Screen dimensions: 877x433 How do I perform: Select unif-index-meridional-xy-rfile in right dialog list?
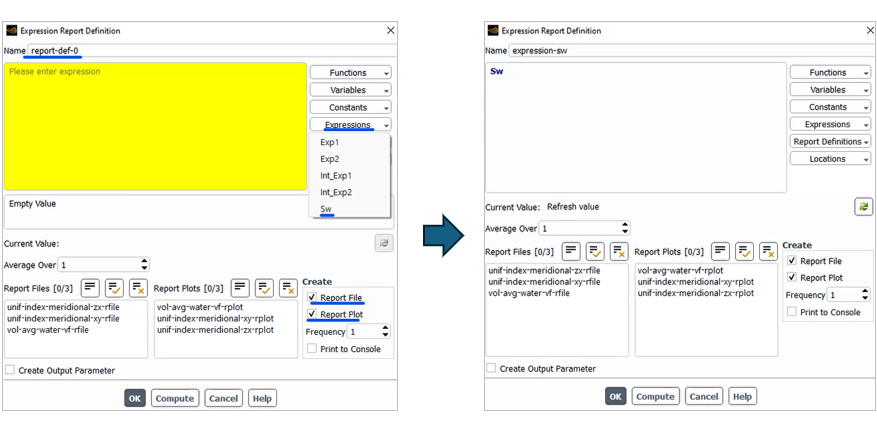click(x=544, y=281)
